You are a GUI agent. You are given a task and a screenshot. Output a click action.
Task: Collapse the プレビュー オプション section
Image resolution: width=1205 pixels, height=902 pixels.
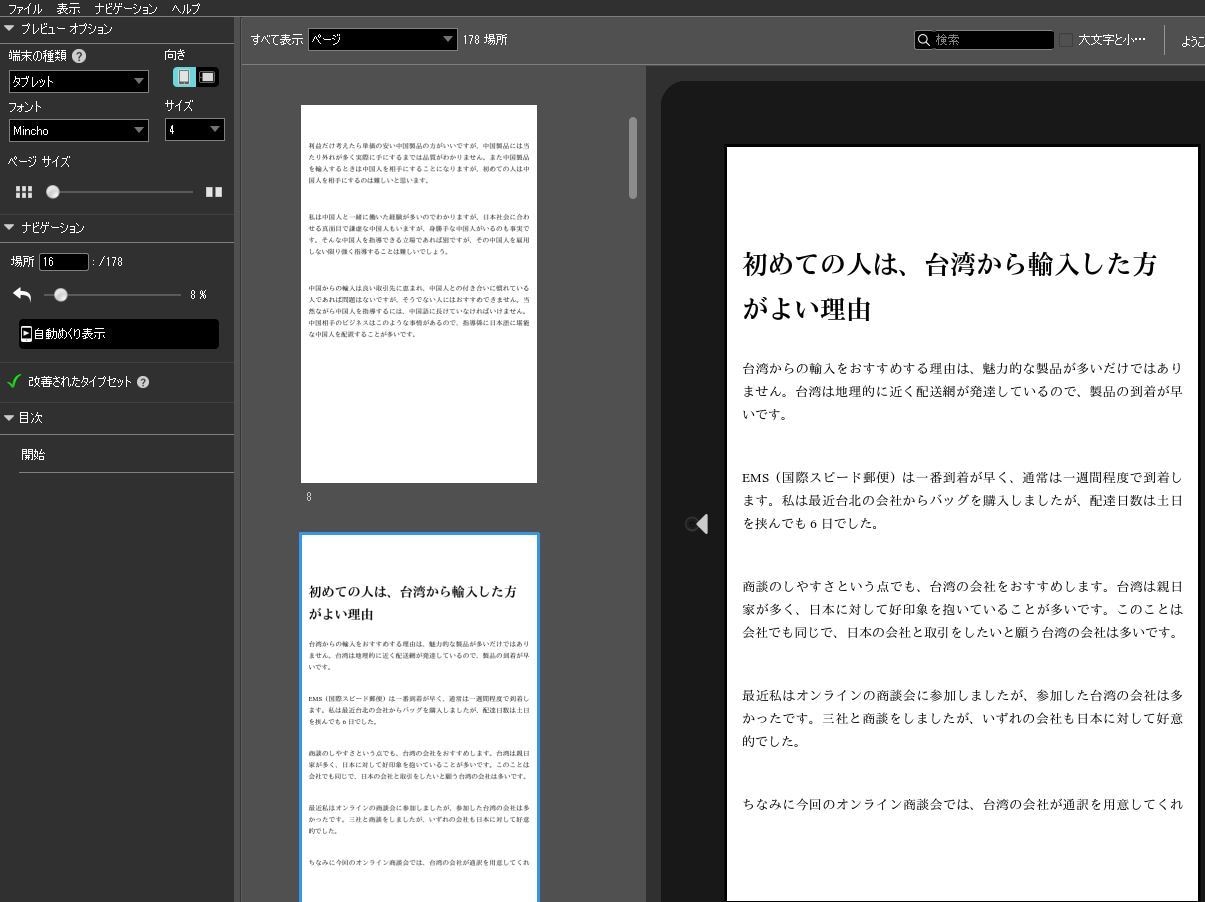click(x=9, y=29)
